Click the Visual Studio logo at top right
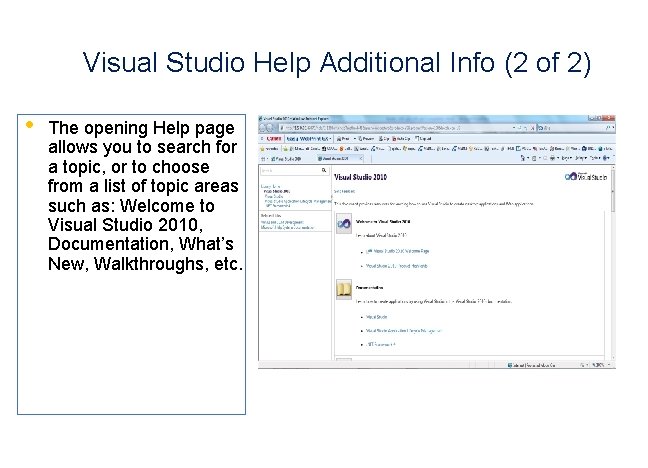 [586, 177]
